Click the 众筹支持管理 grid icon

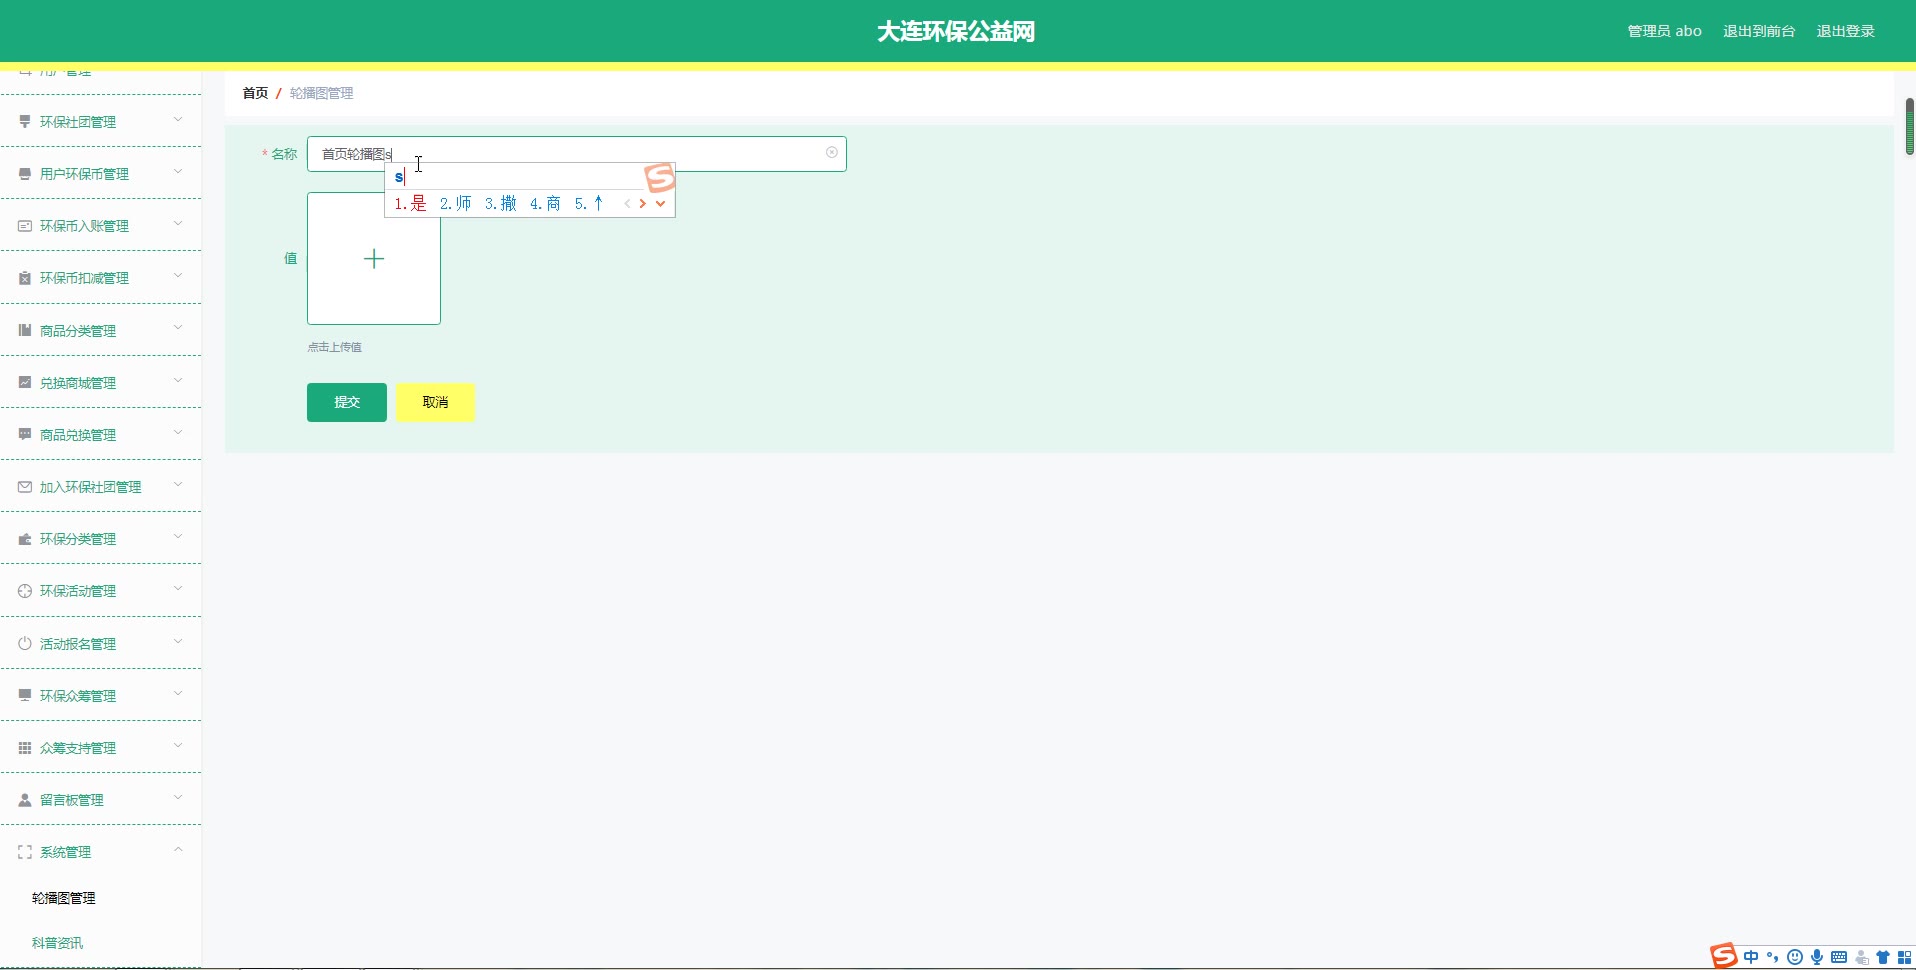click(25, 747)
